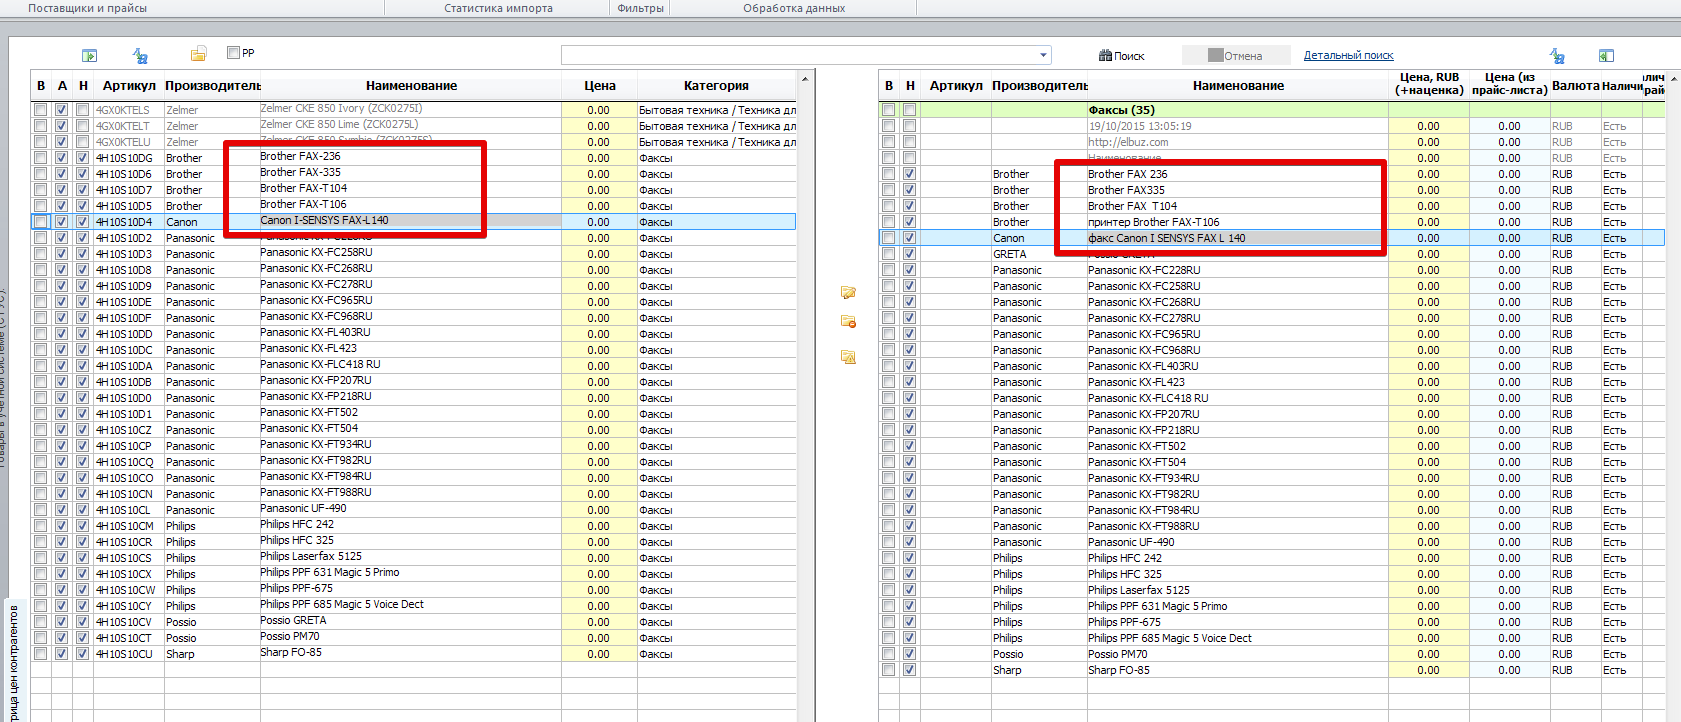This screenshot has width=1681, height=722.
Task: Toggle column Н checkbox for article 4H10S10CM
Action: click(82, 526)
